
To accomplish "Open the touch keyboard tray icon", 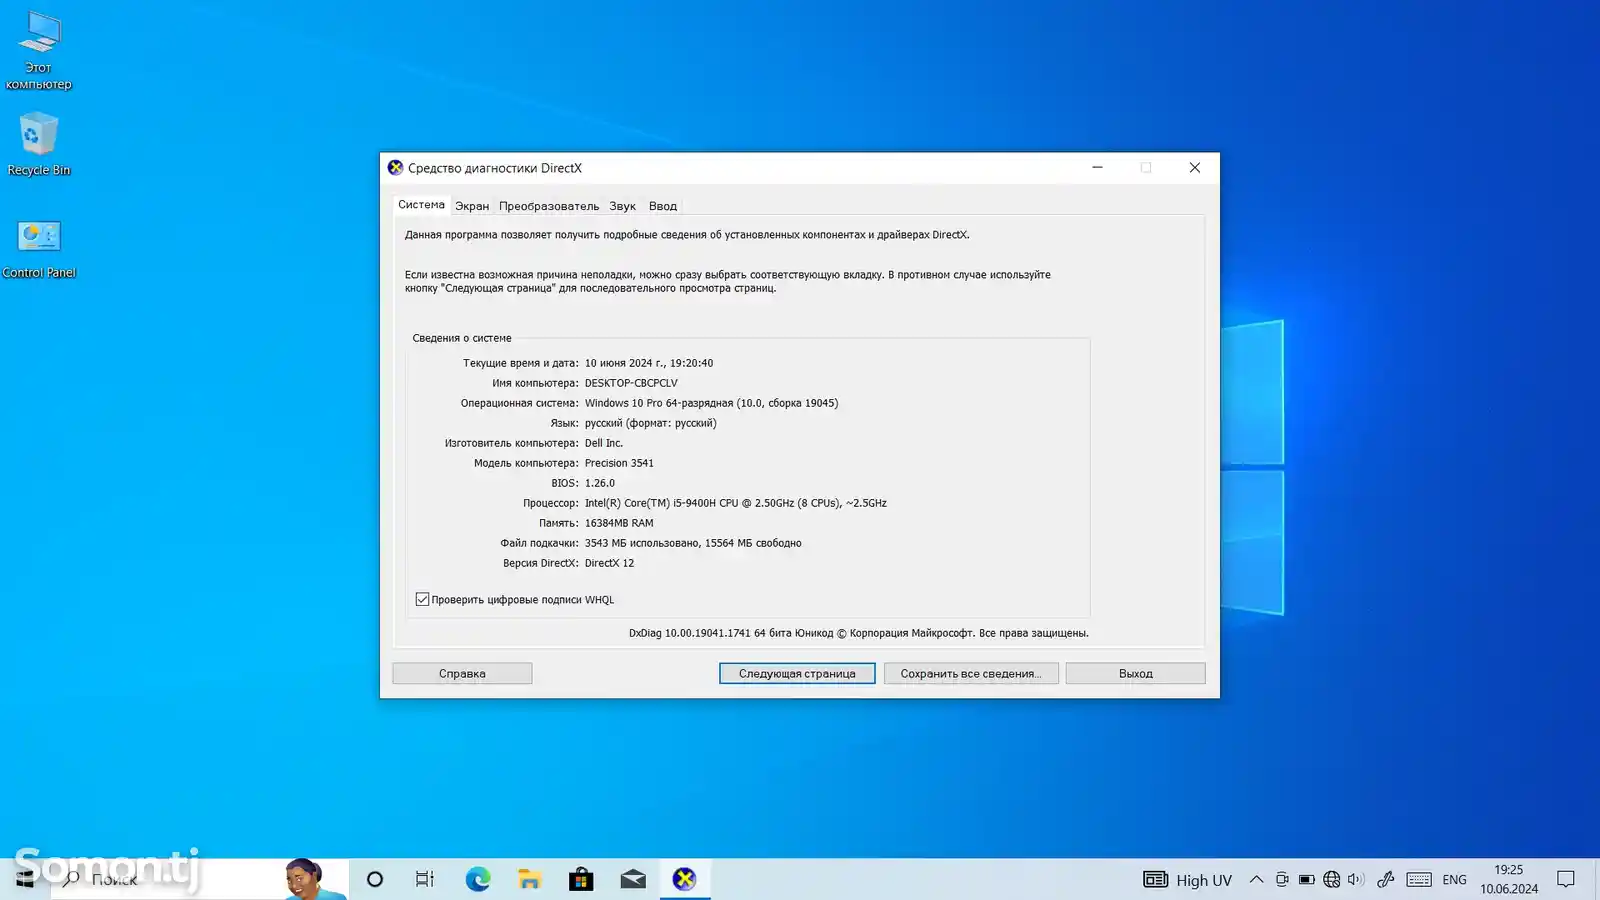I will click(1419, 880).
